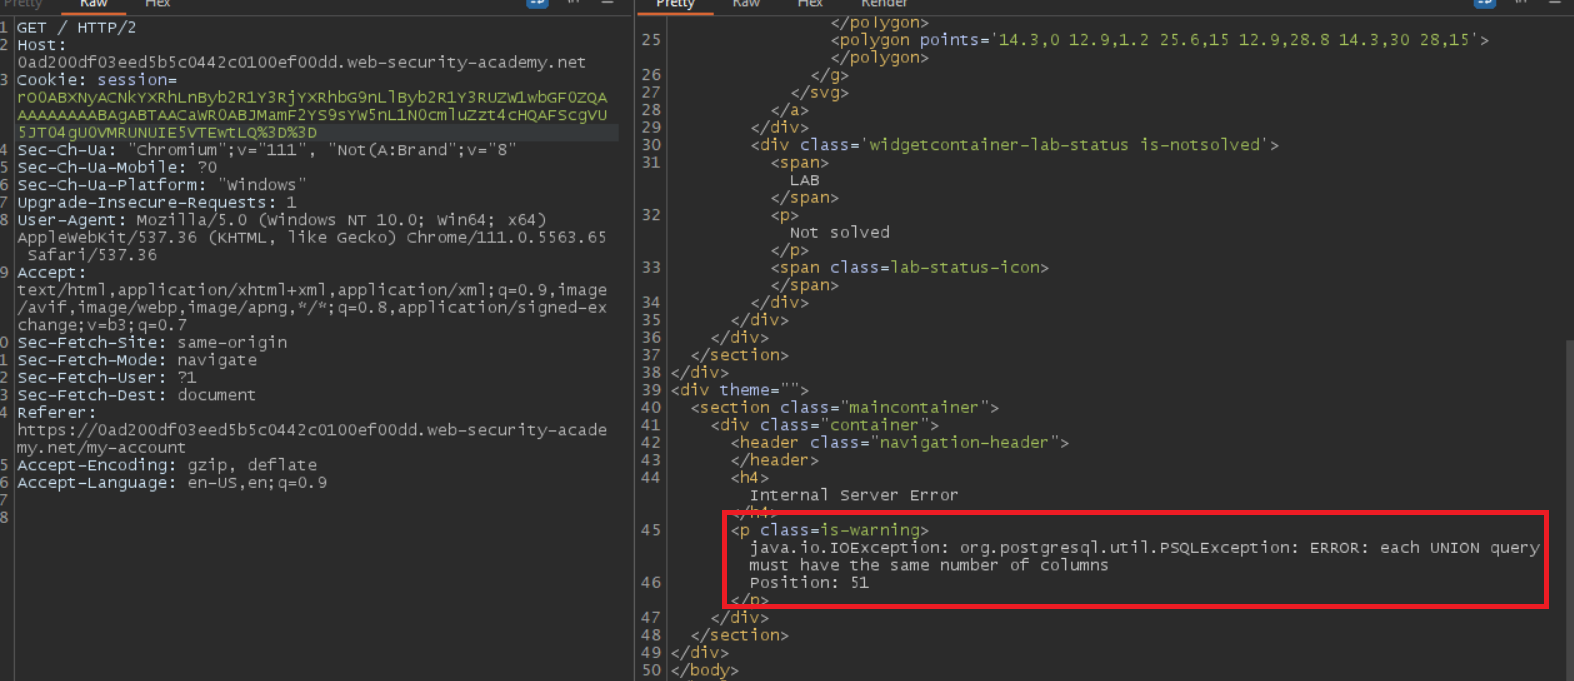Click the Sec-Fetch-Mode navigate header

click(137, 360)
